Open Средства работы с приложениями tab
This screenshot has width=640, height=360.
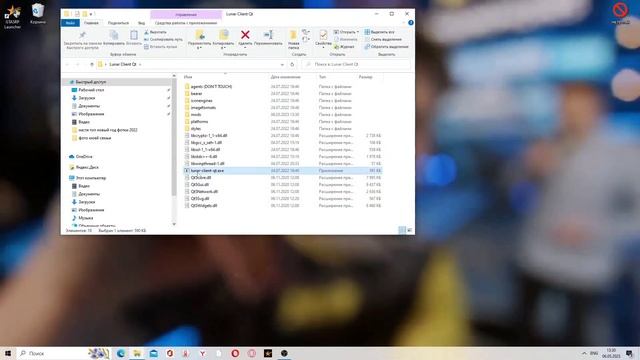(186, 23)
